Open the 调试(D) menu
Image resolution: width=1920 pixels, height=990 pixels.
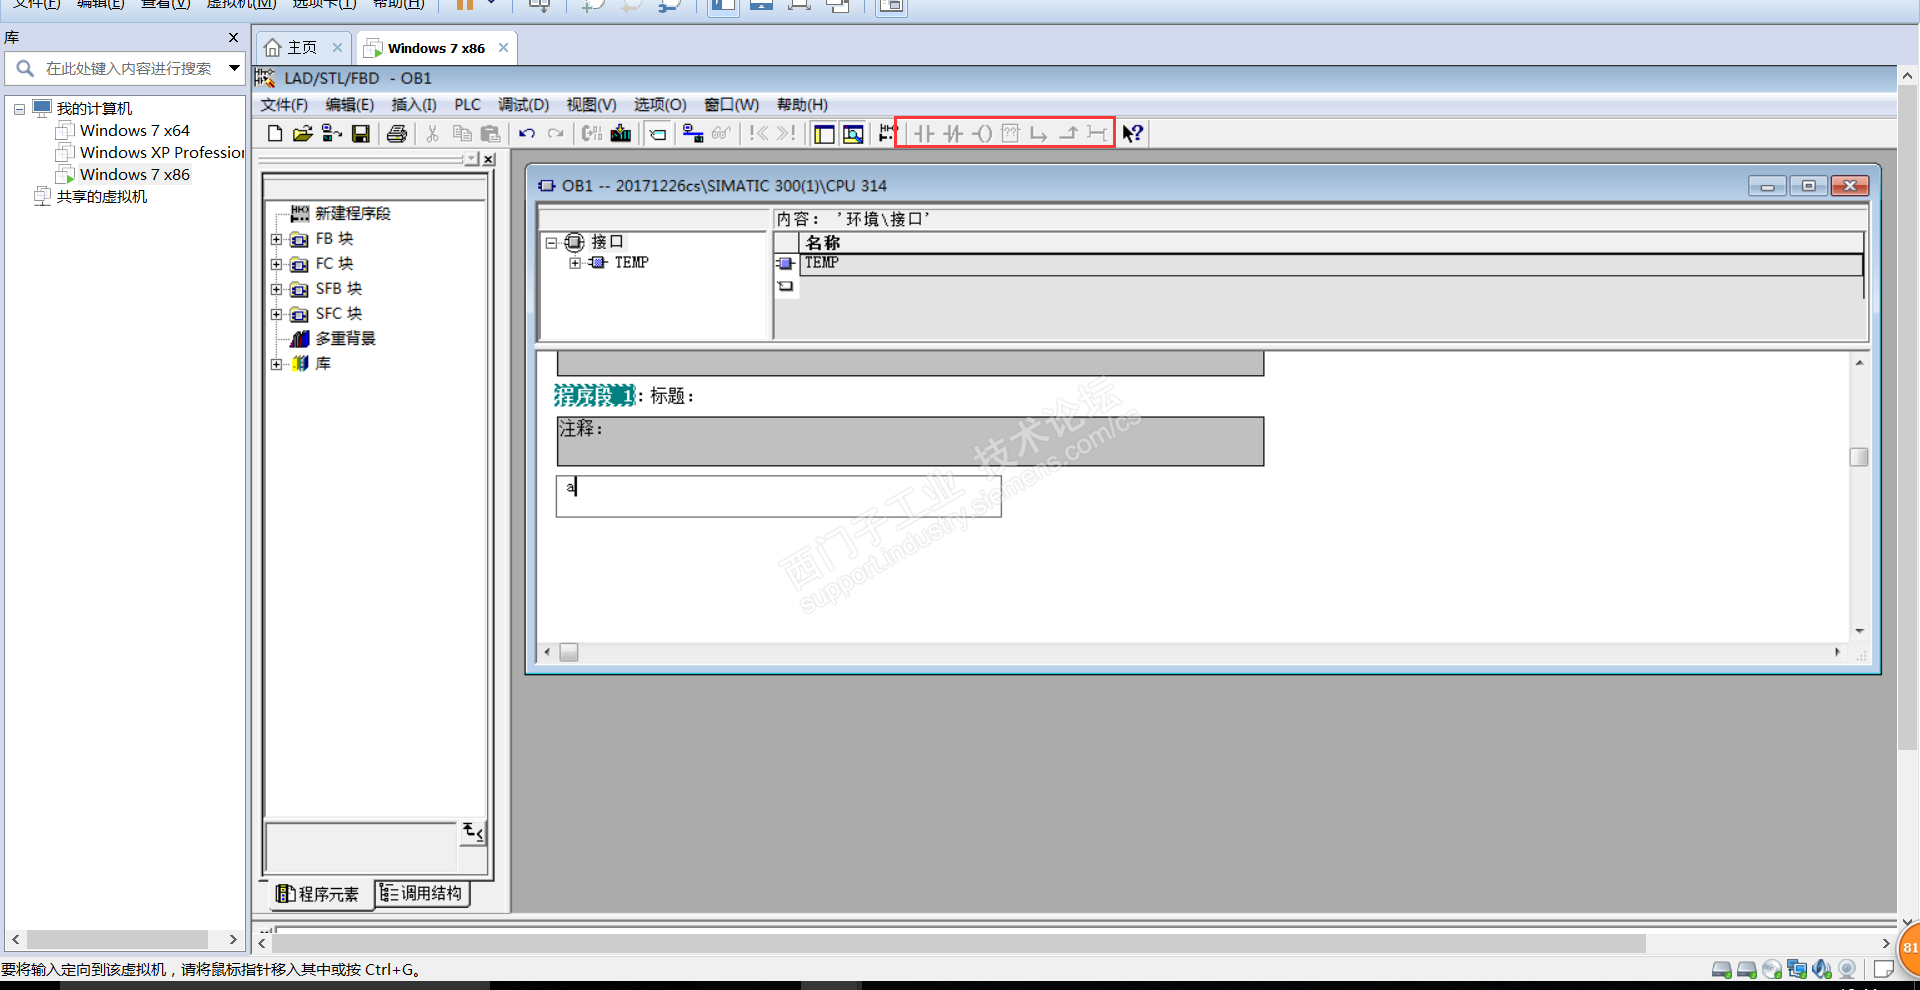pyautogui.click(x=524, y=105)
